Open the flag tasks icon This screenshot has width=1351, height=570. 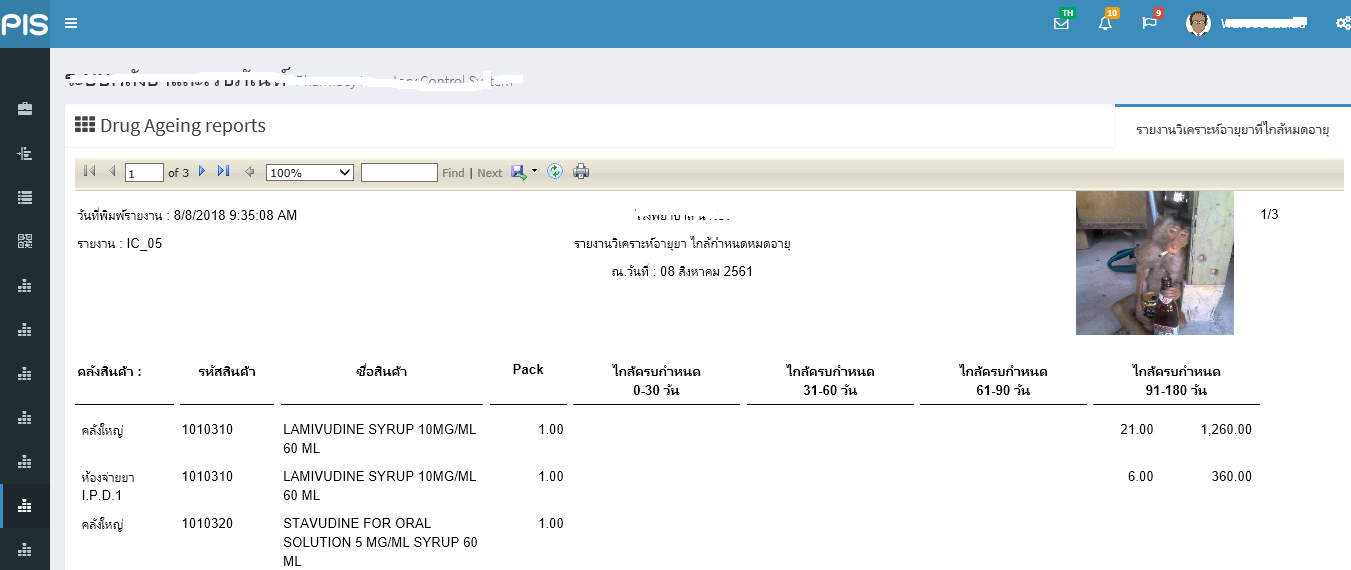tap(1149, 23)
